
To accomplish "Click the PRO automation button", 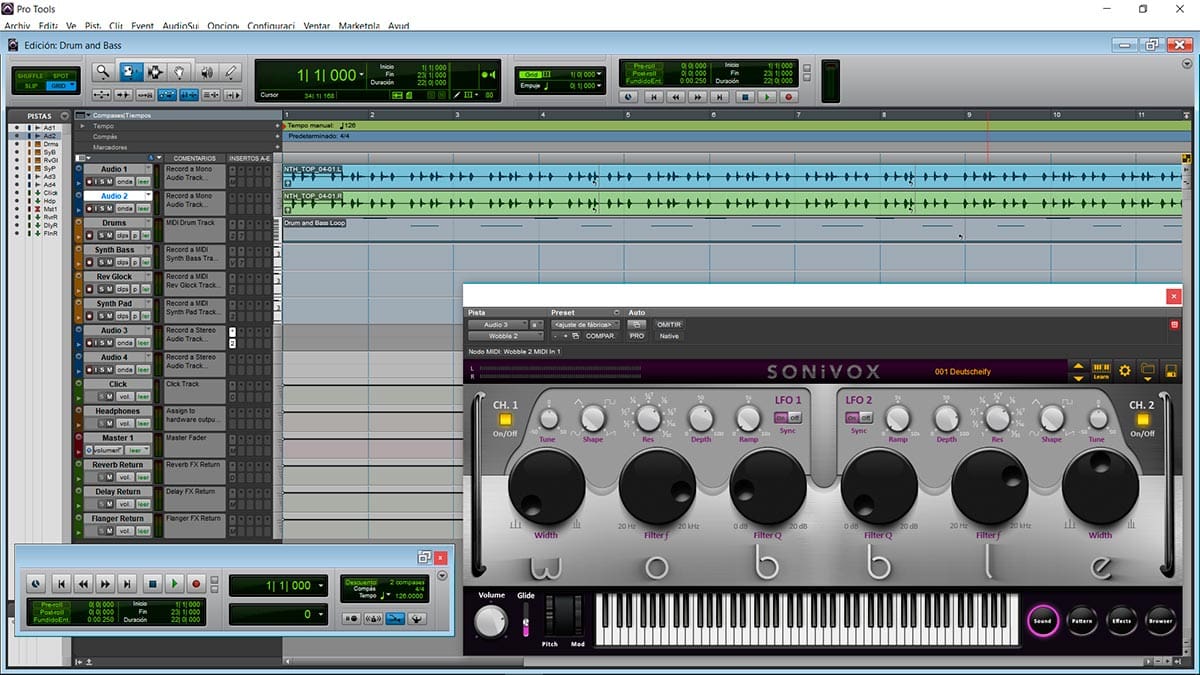I will coord(637,336).
